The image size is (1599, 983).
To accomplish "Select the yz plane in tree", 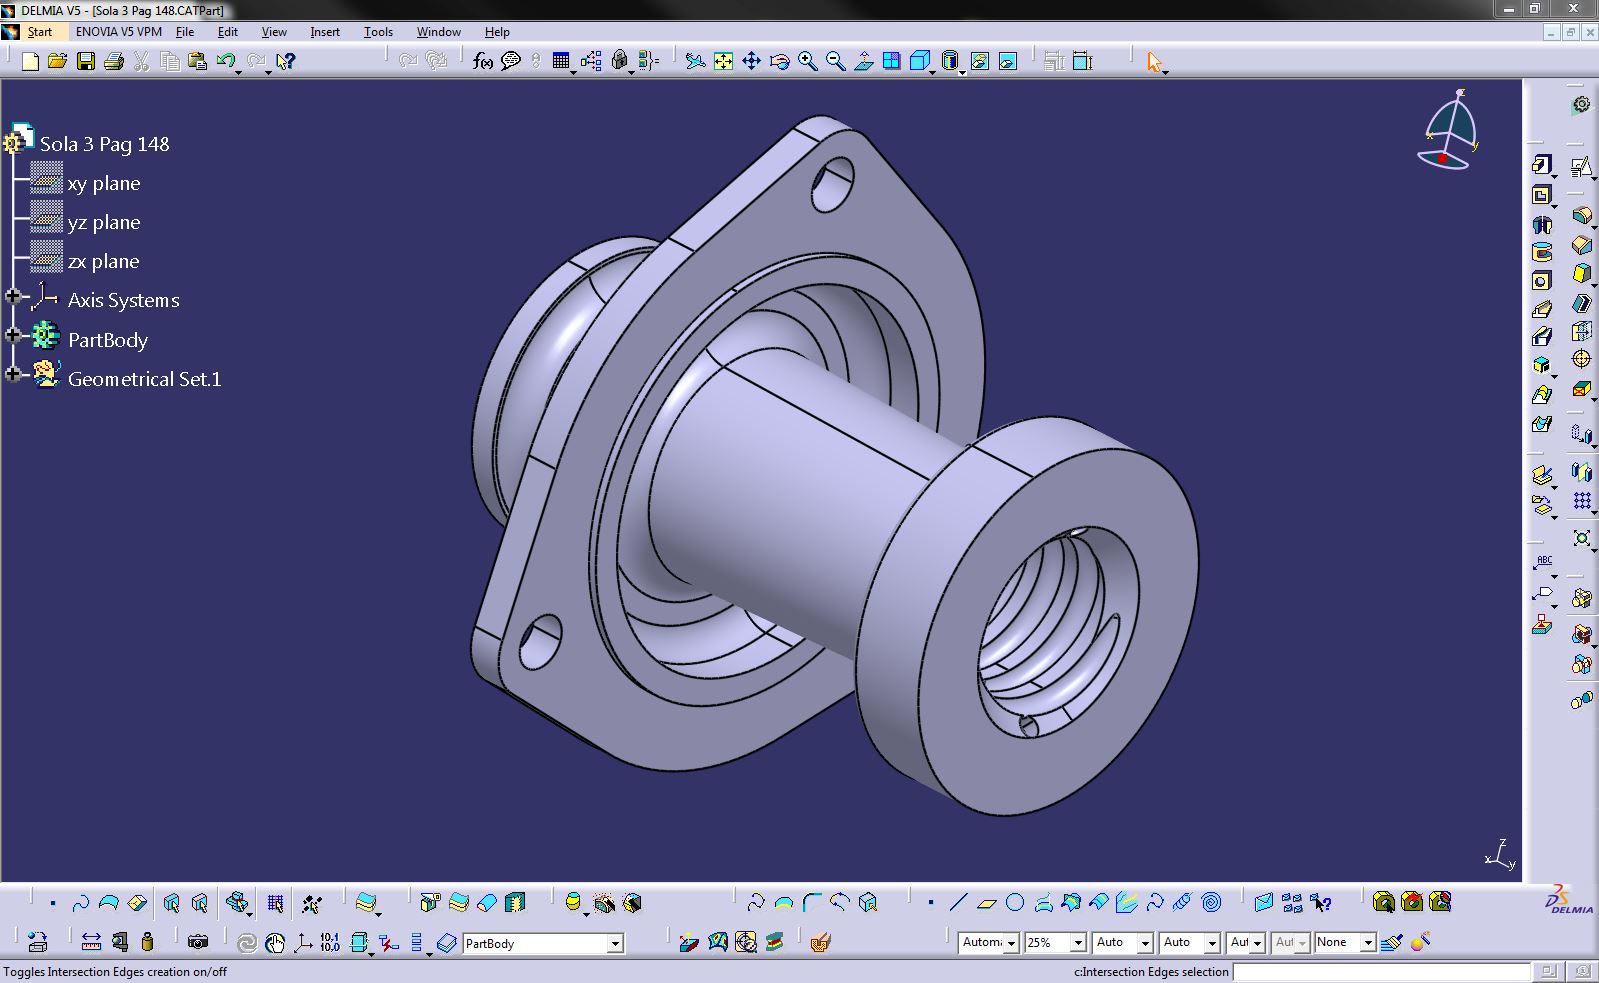I will pyautogui.click(x=104, y=222).
